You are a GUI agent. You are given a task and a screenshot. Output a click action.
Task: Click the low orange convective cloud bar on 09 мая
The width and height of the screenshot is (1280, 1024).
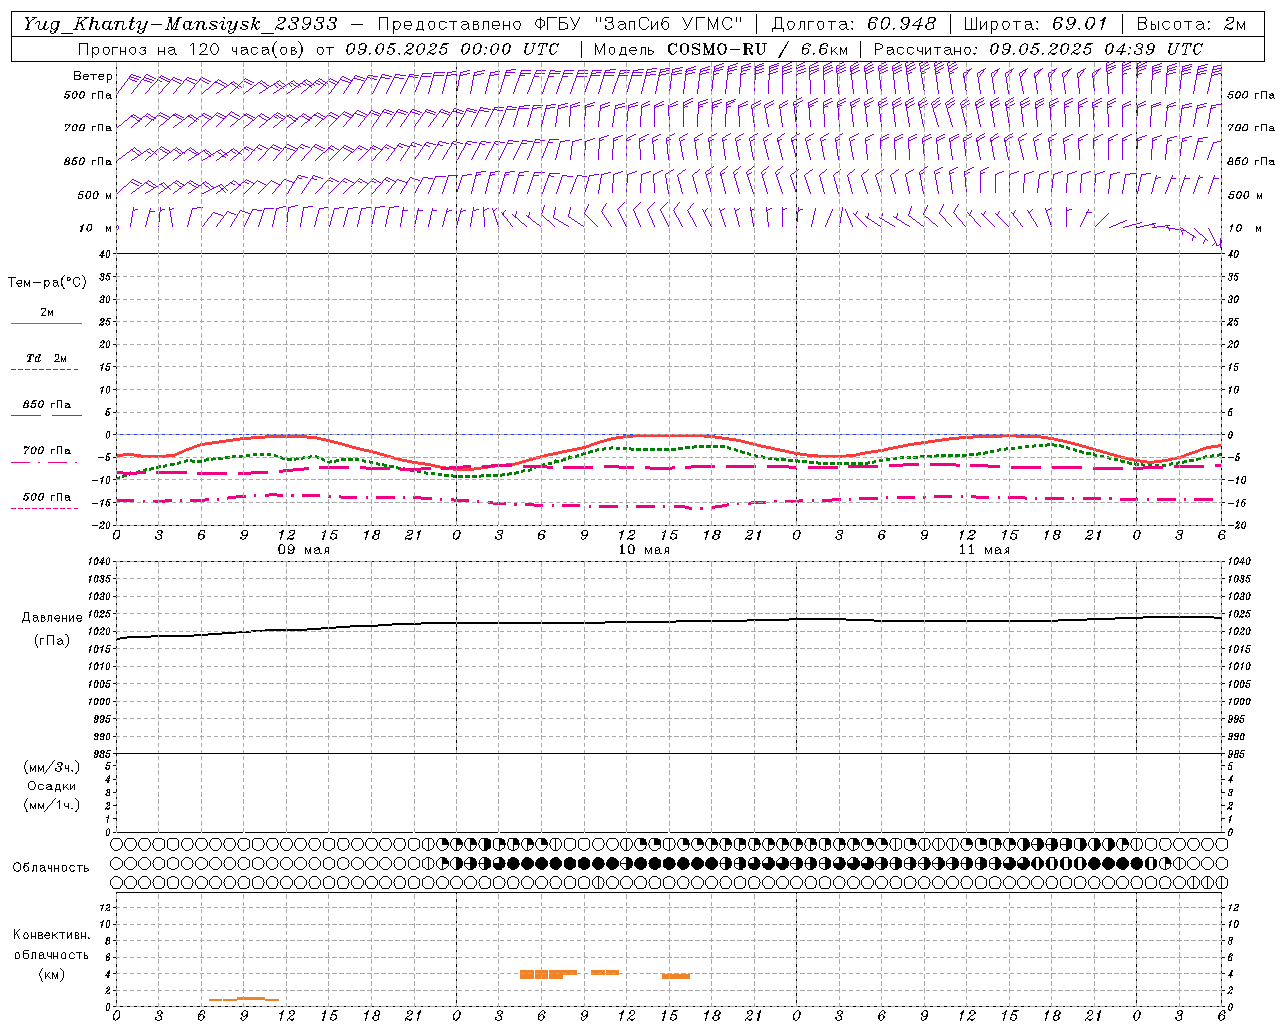[x=244, y=999]
